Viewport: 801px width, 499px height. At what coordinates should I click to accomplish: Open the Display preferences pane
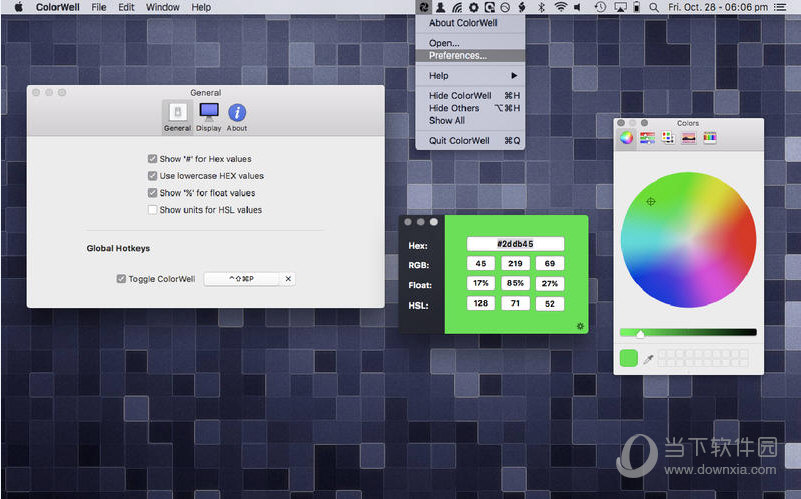[x=209, y=117]
